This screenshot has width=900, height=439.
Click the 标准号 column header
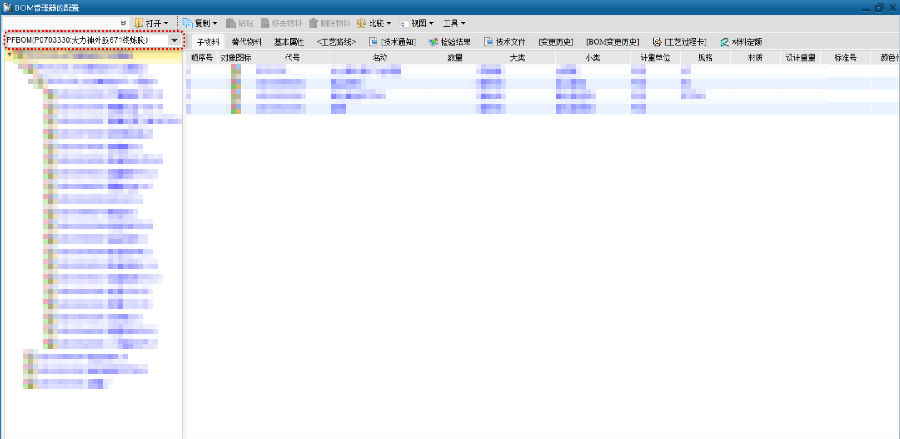[845, 57]
